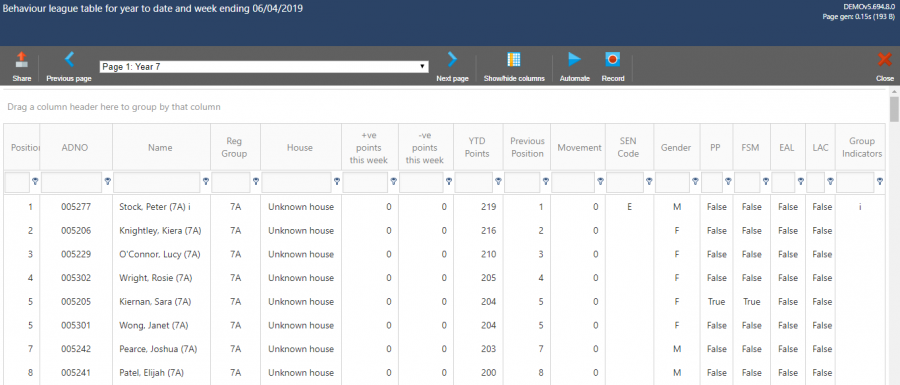
Task: Sort by Reg Group column header
Action: point(235,147)
